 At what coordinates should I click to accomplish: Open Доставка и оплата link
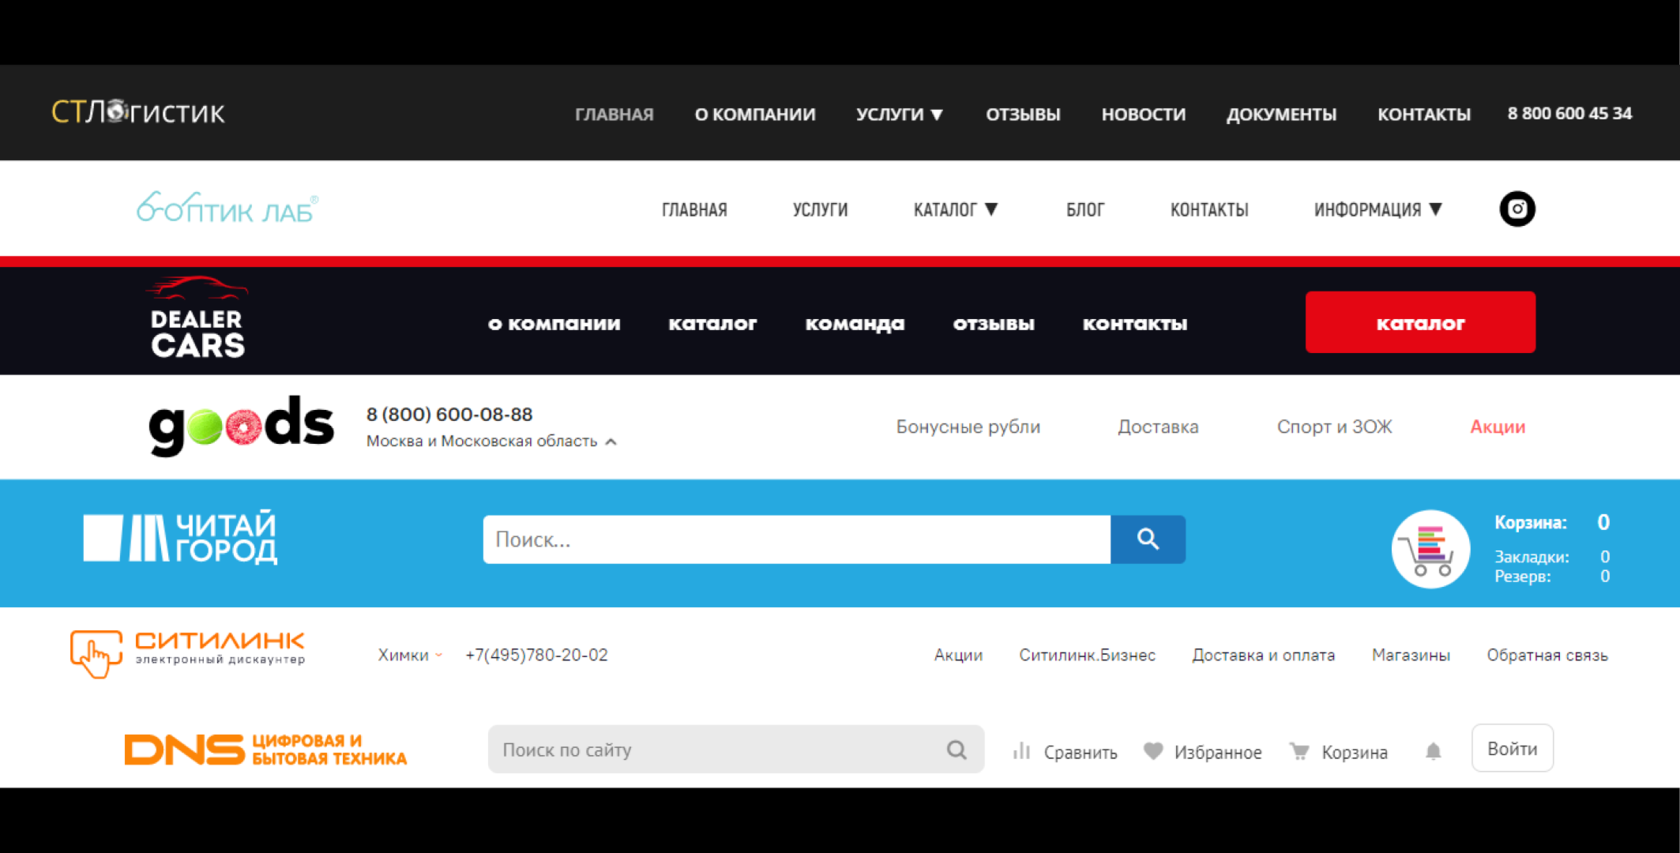1263,655
